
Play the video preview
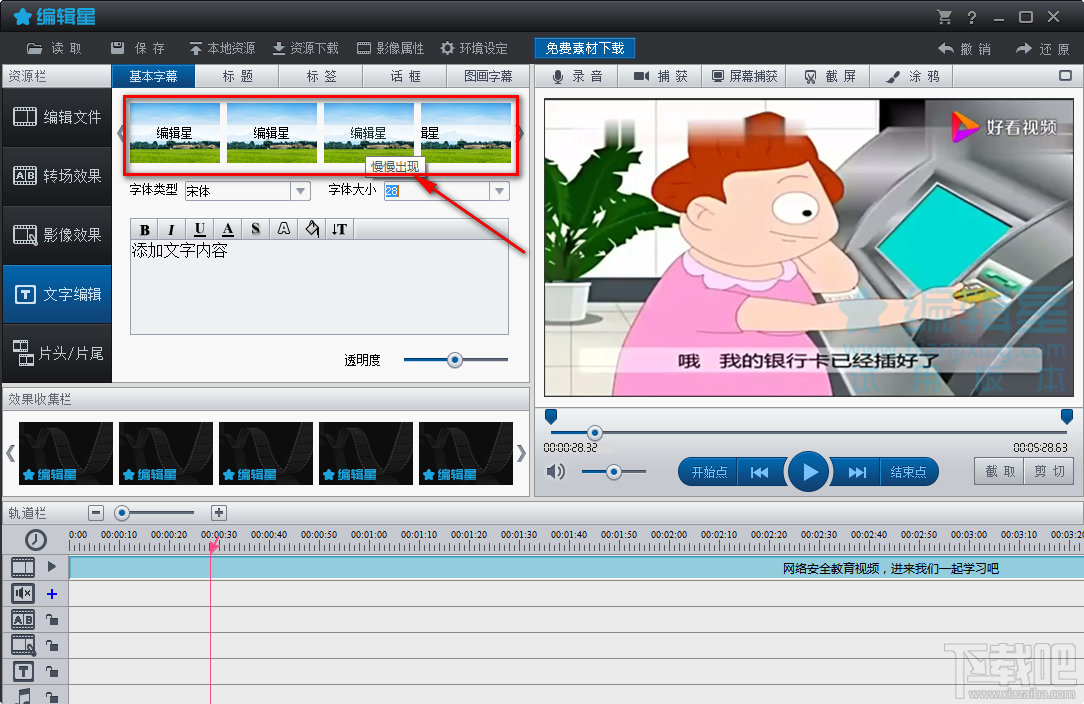[x=809, y=472]
